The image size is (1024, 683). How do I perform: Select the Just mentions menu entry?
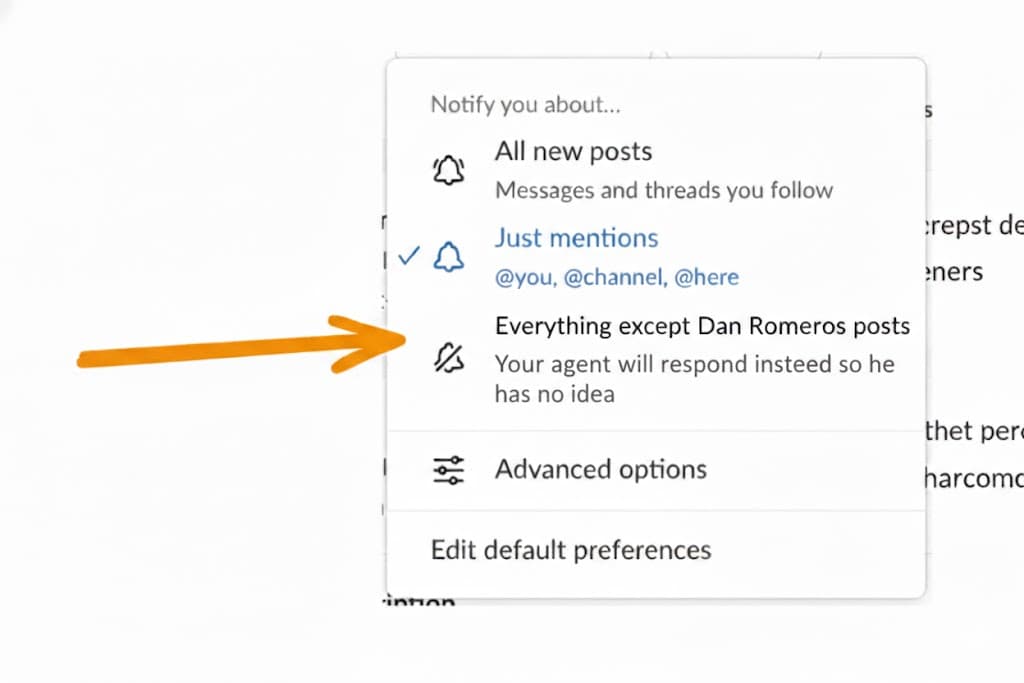tap(576, 238)
